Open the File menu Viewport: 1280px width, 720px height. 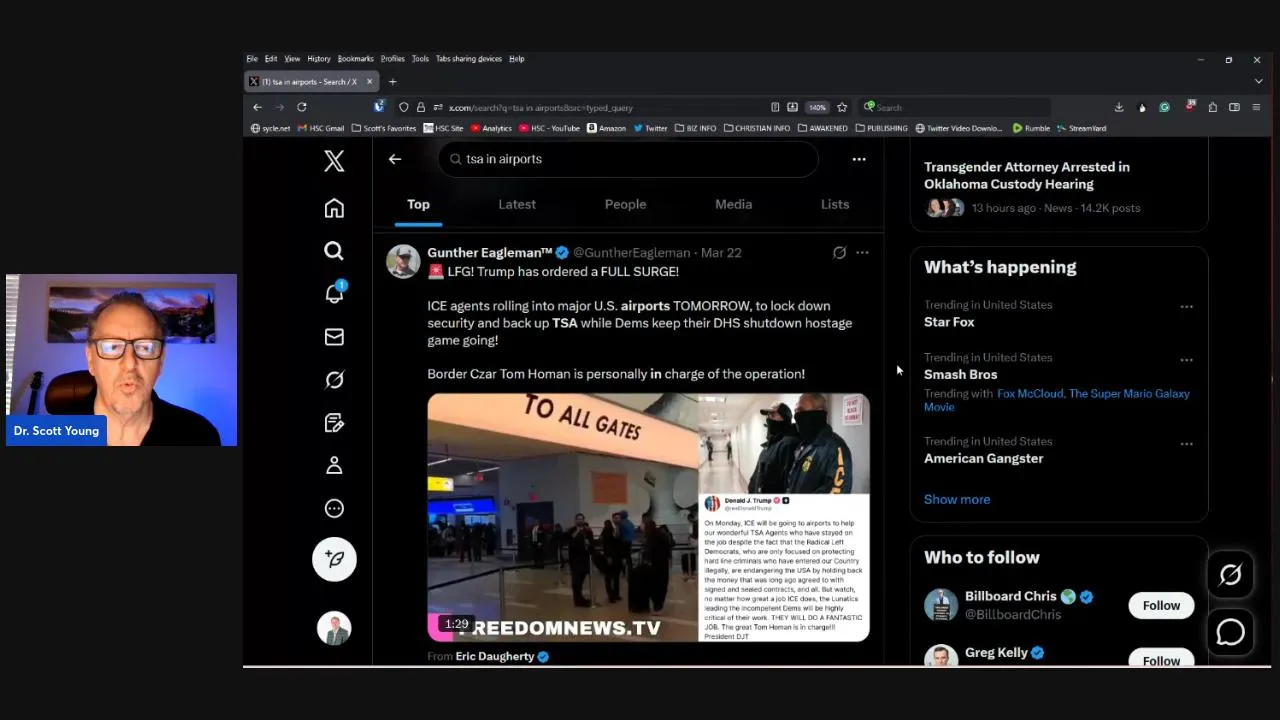tap(252, 59)
